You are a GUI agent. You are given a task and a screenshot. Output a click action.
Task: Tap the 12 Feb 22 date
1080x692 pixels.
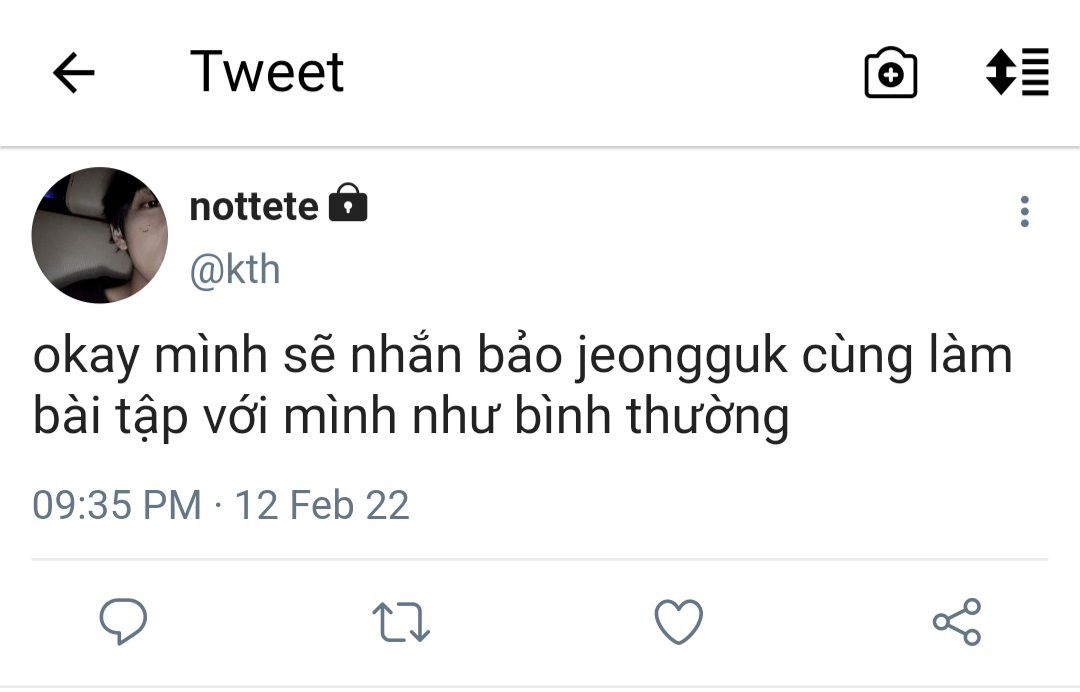[322, 505]
